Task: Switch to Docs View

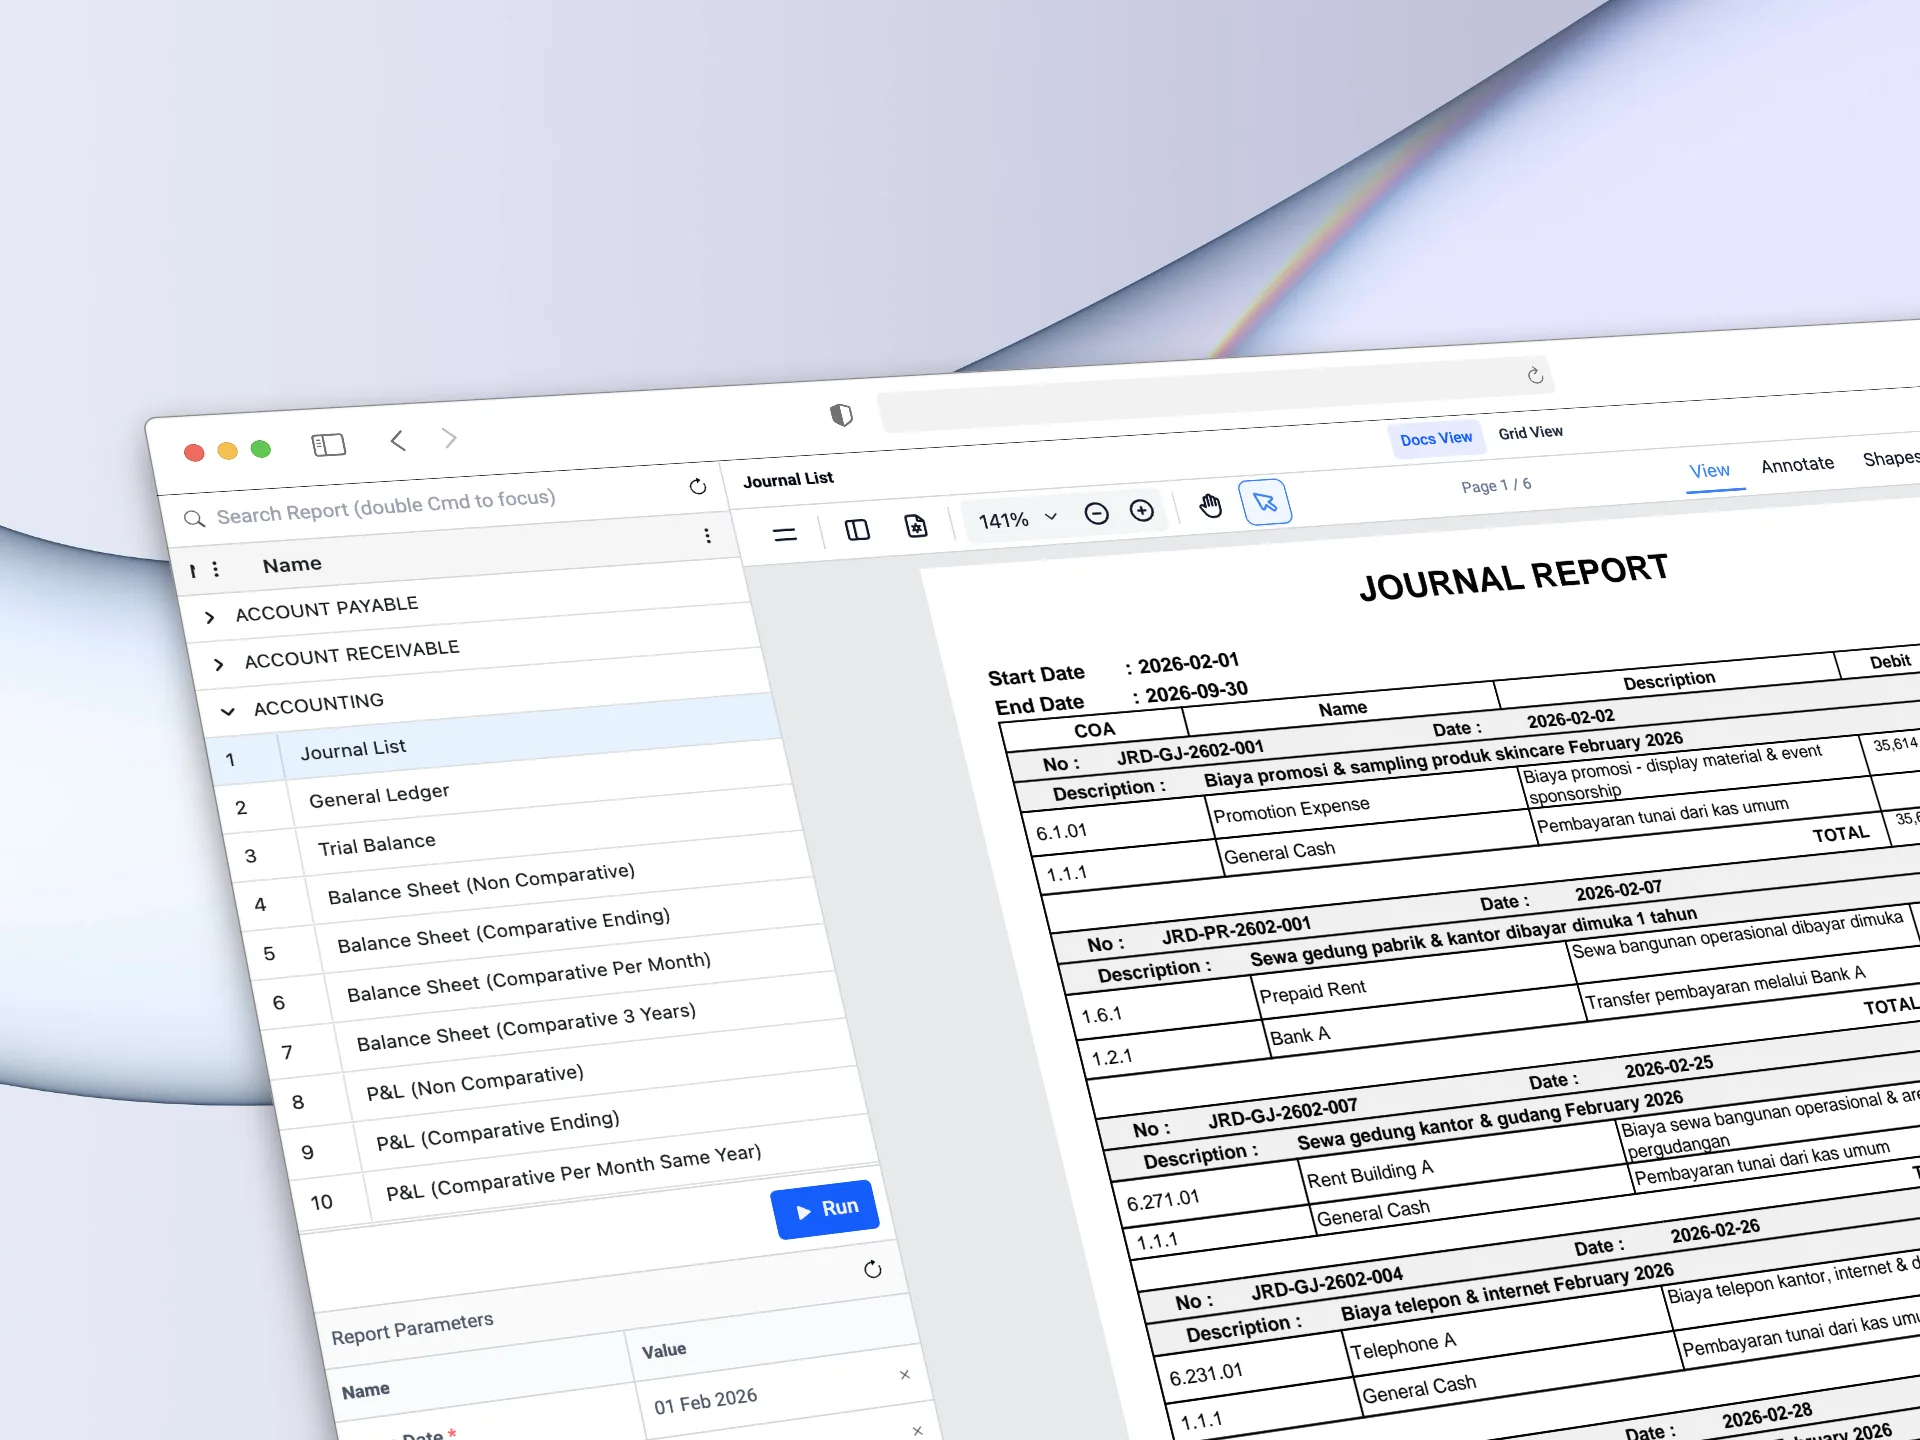Action: (x=1436, y=438)
